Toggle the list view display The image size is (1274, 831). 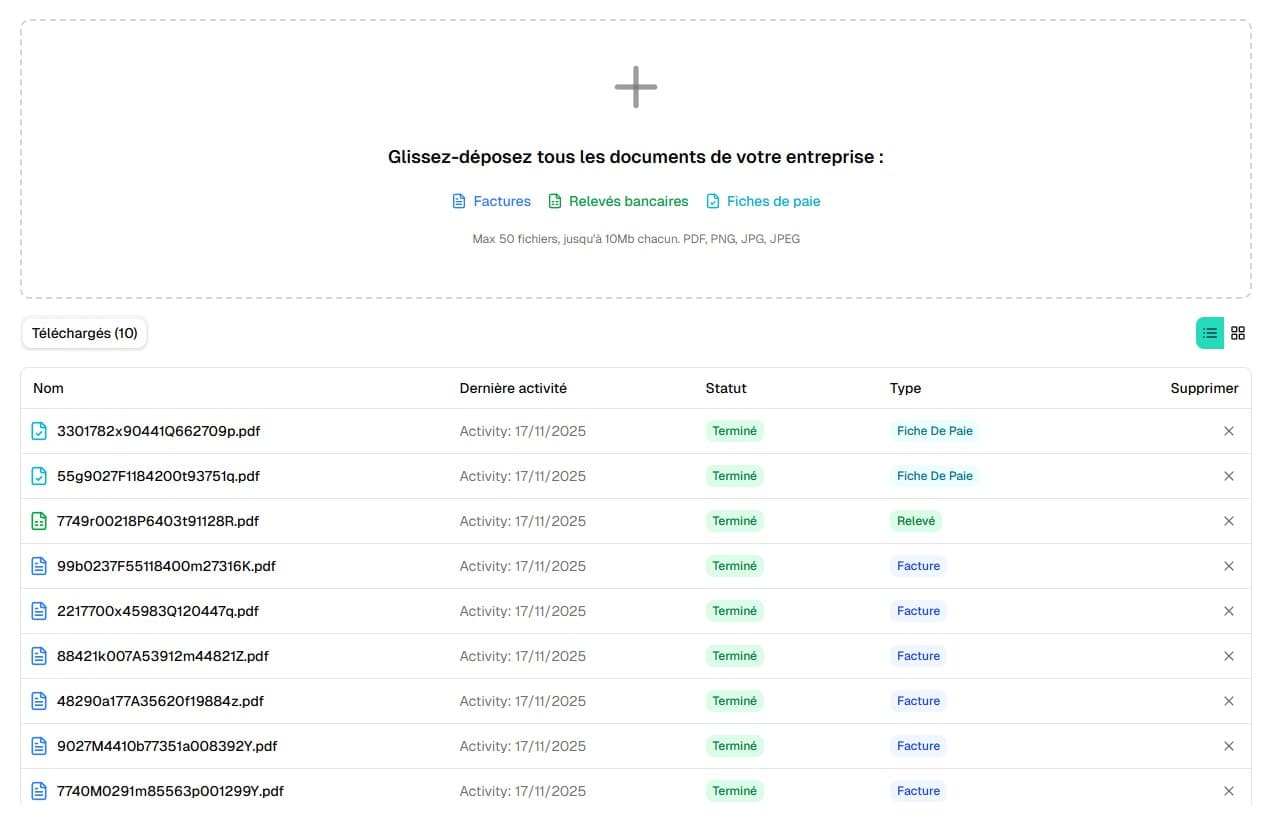[1209, 332]
